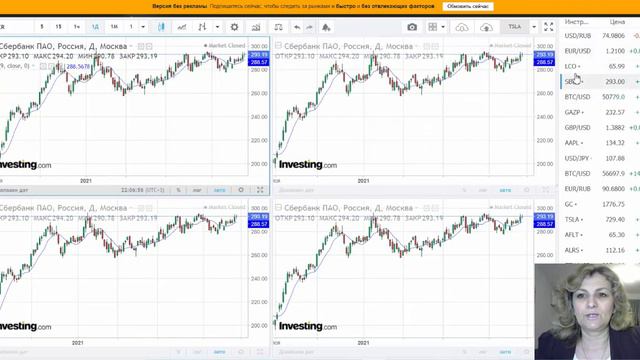Toggle auto scale on bottom-left chart

coord(219,351)
